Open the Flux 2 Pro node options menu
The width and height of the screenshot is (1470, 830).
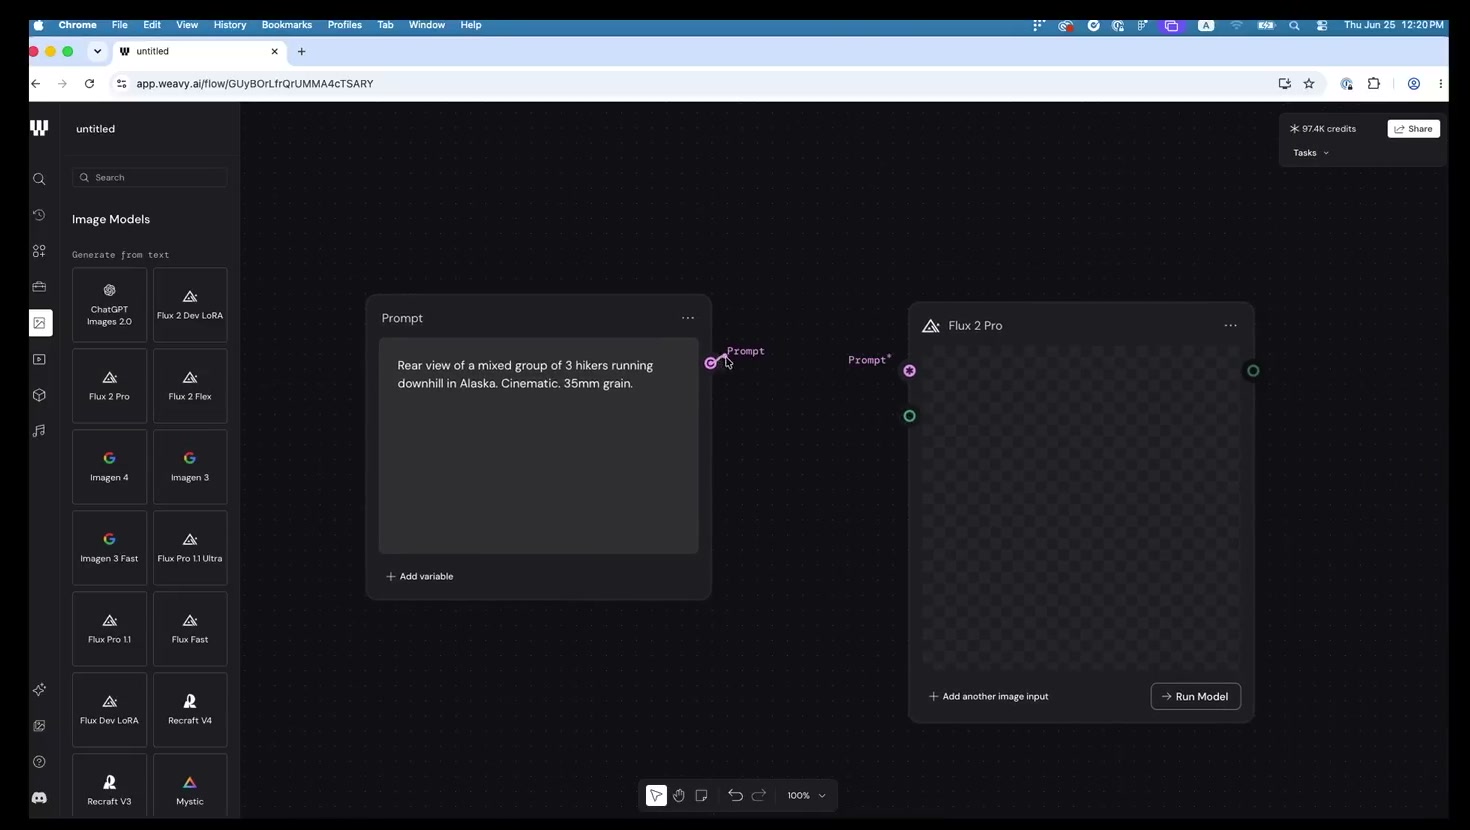(1231, 326)
